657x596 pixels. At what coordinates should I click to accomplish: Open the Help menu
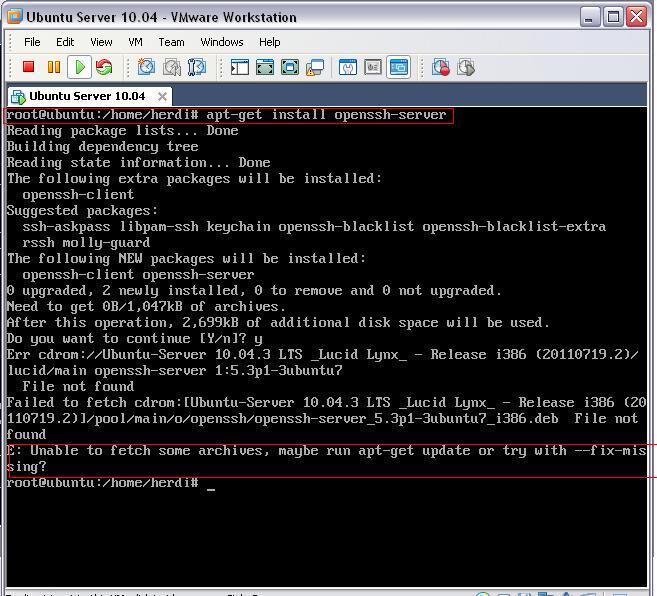coord(269,42)
